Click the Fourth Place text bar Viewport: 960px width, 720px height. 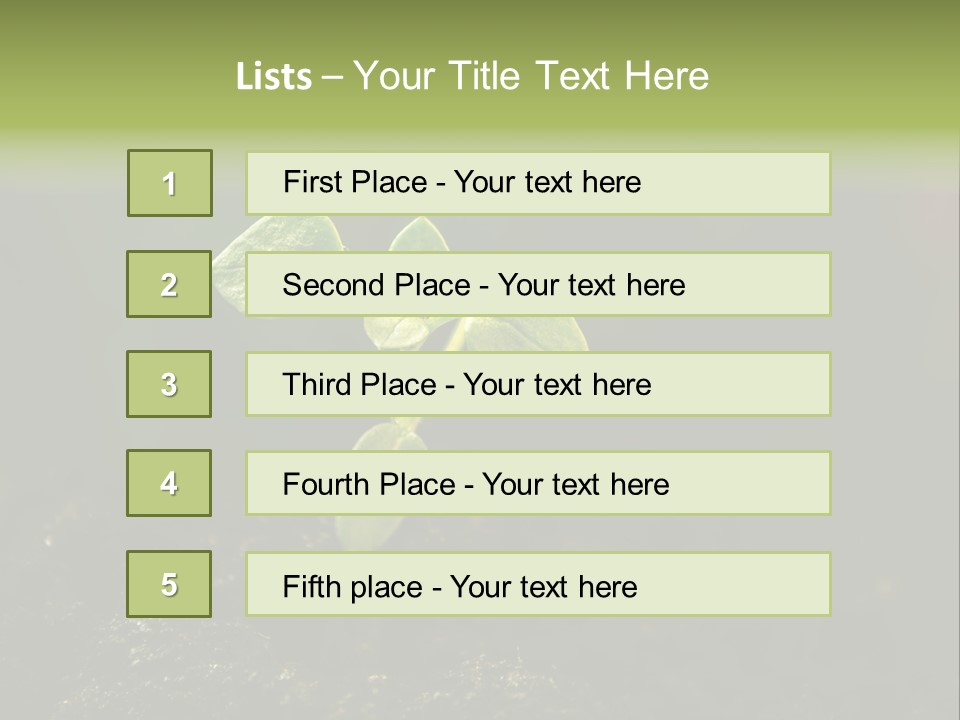(x=538, y=483)
